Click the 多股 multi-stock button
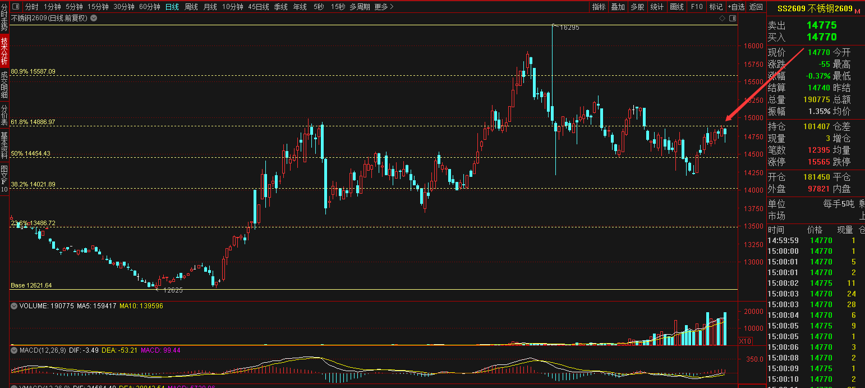The height and width of the screenshot is (388, 865). tap(637, 7)
